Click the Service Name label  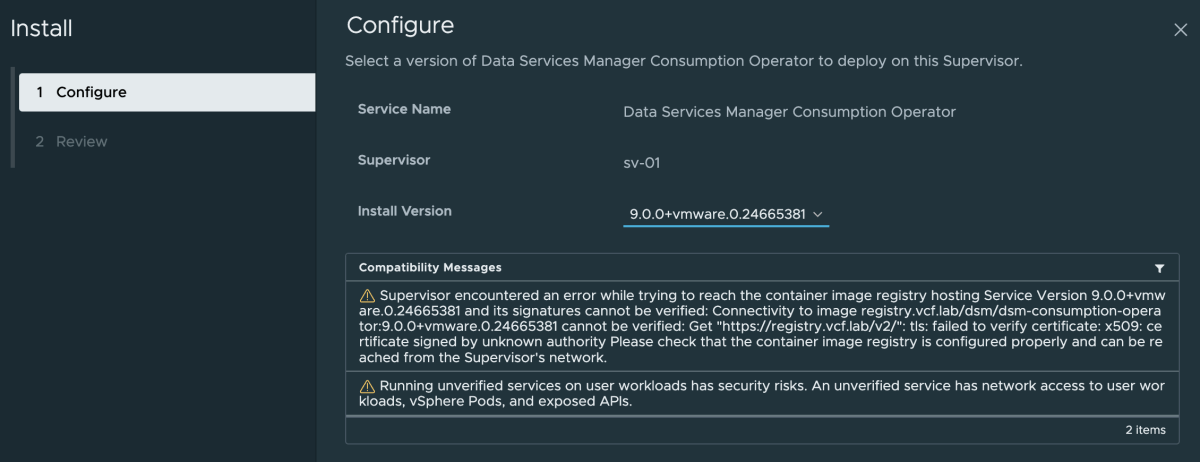[x=404, y=109]
